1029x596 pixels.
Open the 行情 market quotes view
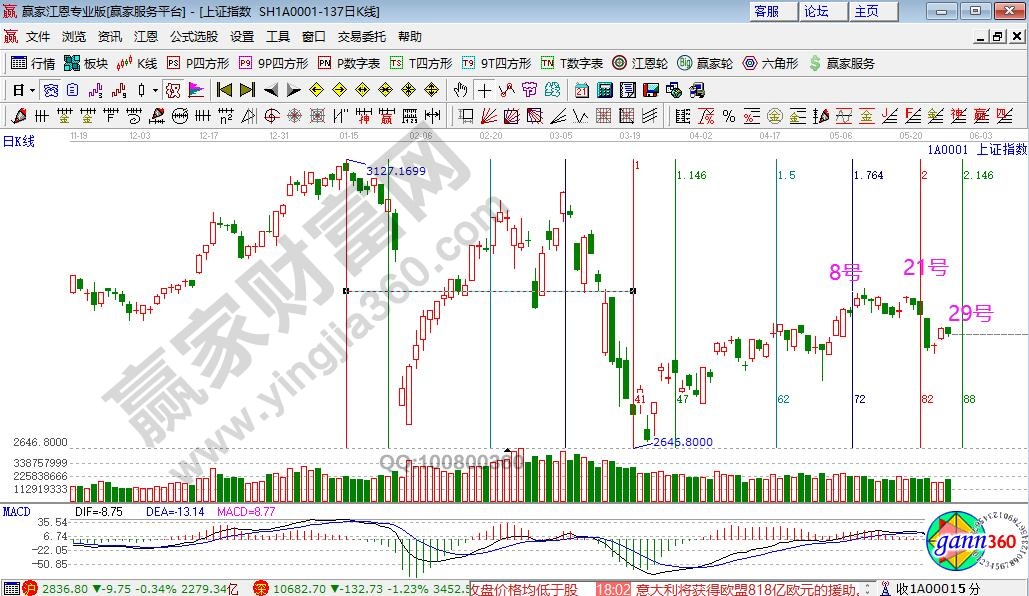(x=33, y=63)
